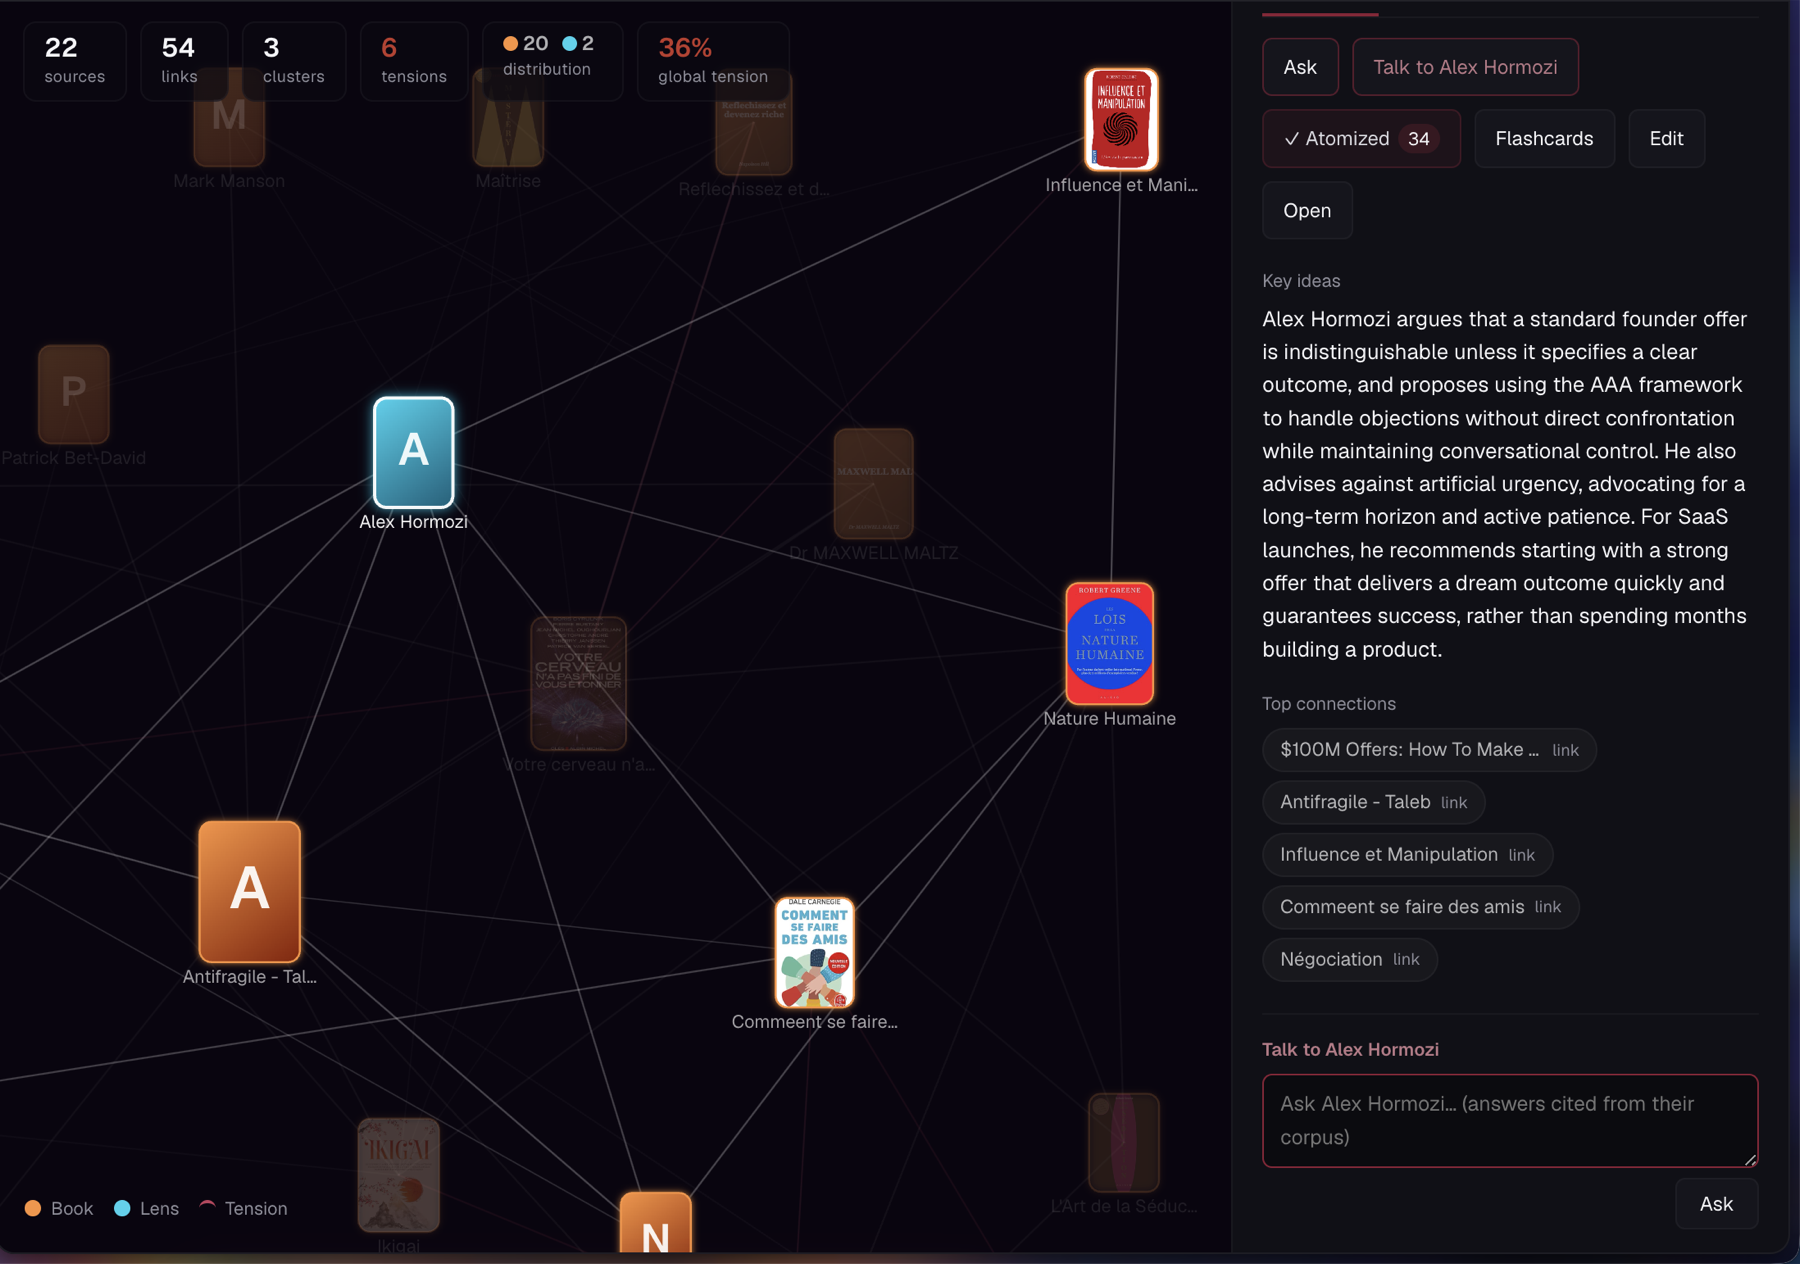Open the Antifragile - Taleb book node
The height and width of the screenshot is (1264, 1800).
pos(249,891)
